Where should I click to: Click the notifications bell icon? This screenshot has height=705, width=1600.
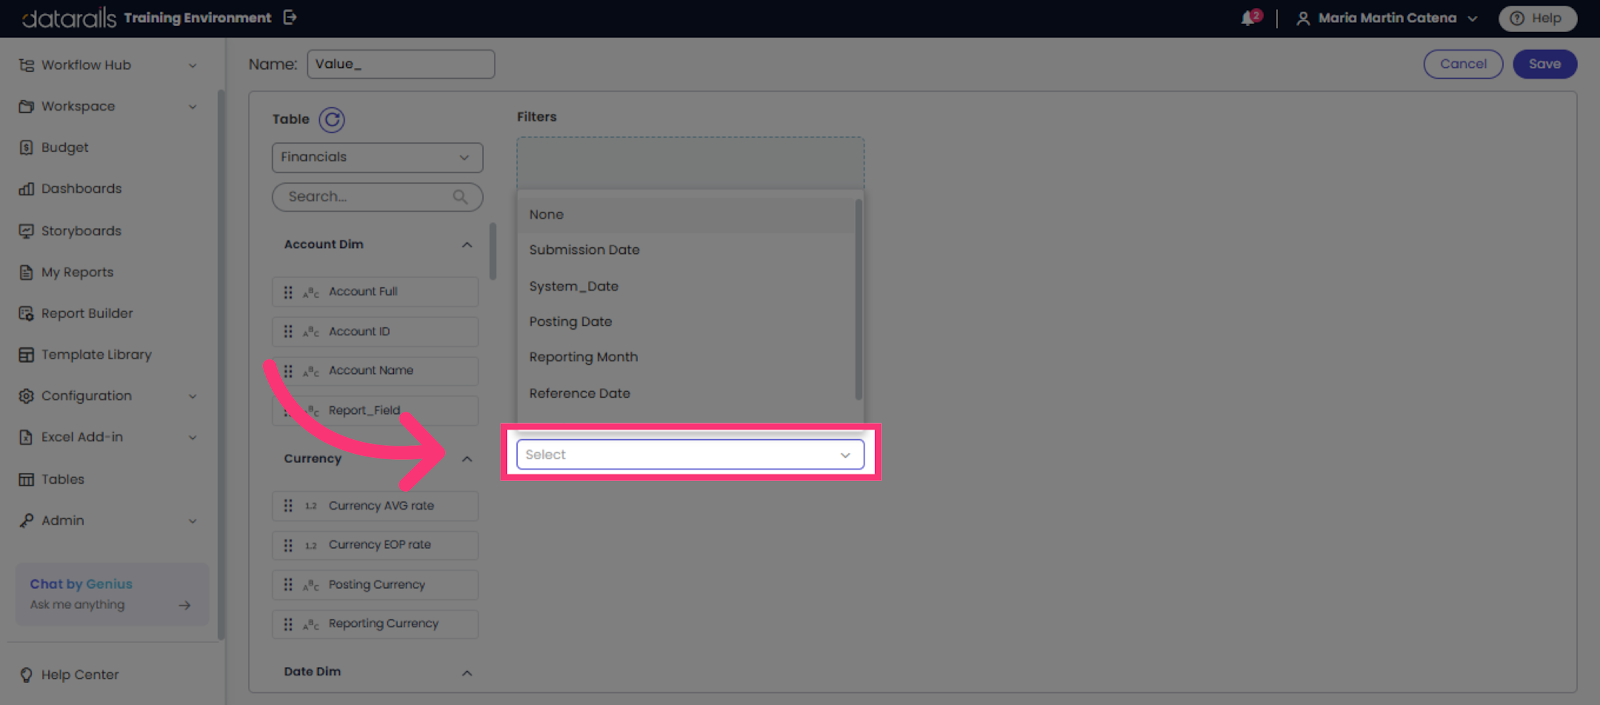(x=1249, y=18)
